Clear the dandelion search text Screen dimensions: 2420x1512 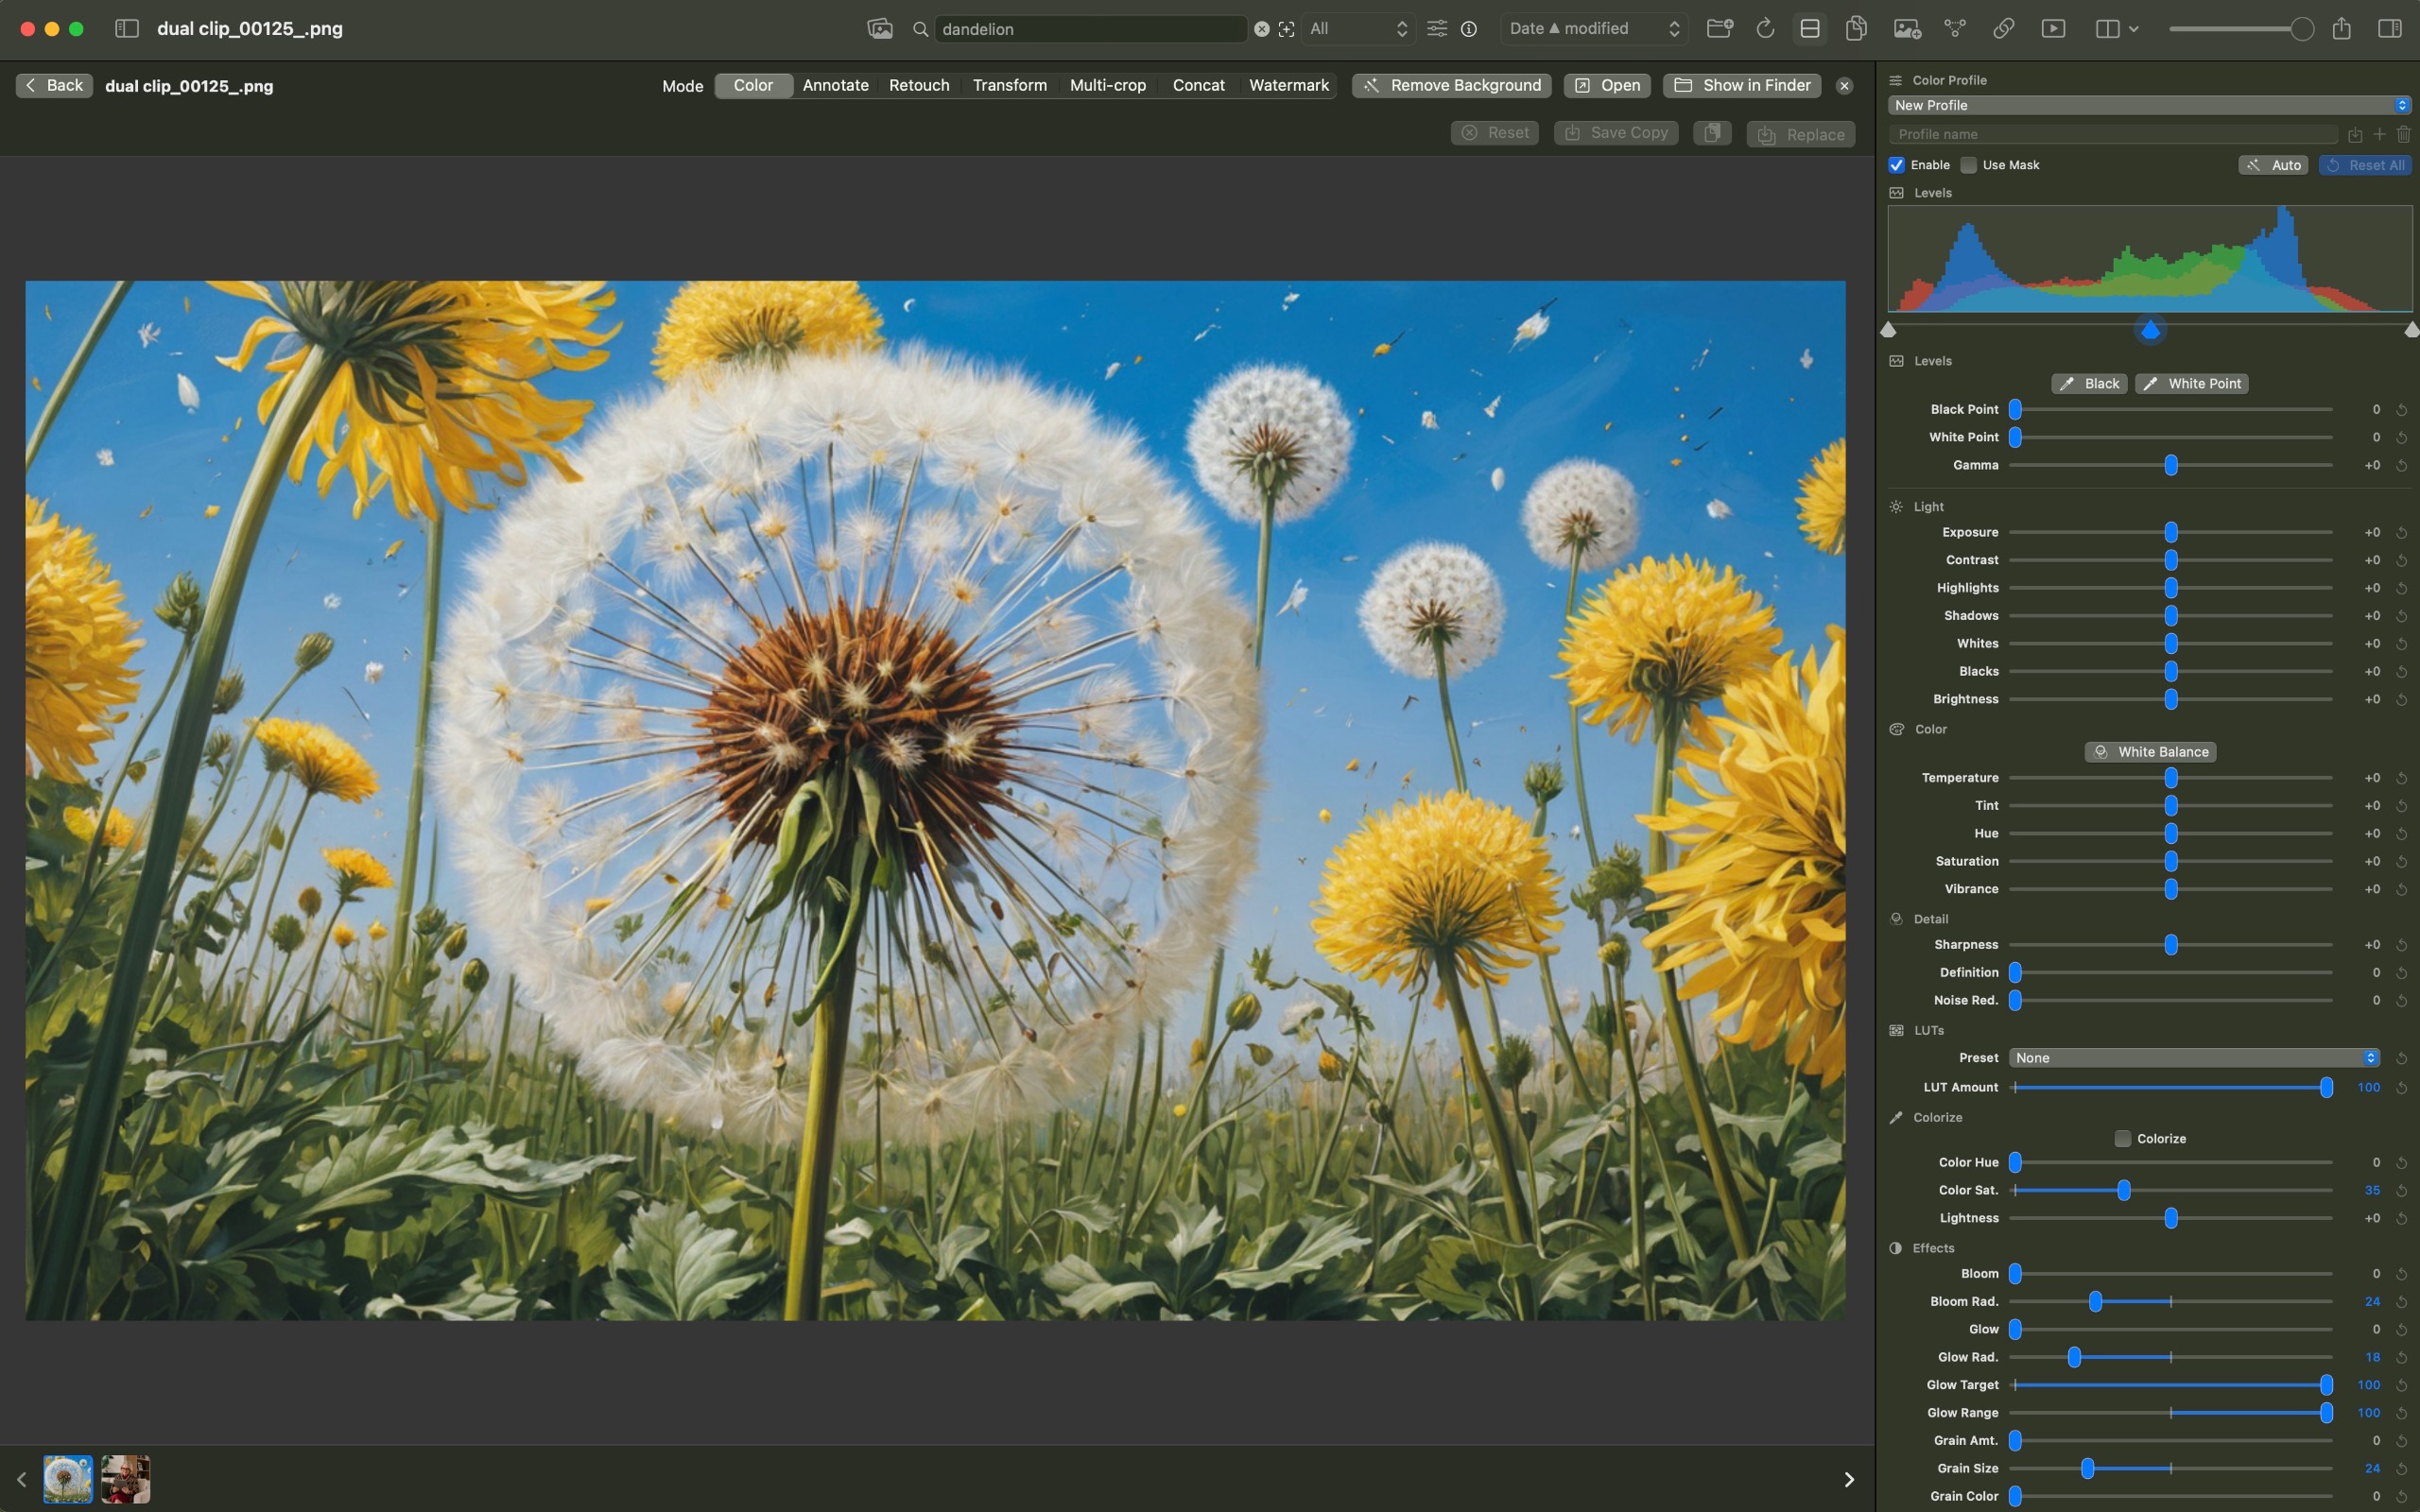click(1262, 29)
